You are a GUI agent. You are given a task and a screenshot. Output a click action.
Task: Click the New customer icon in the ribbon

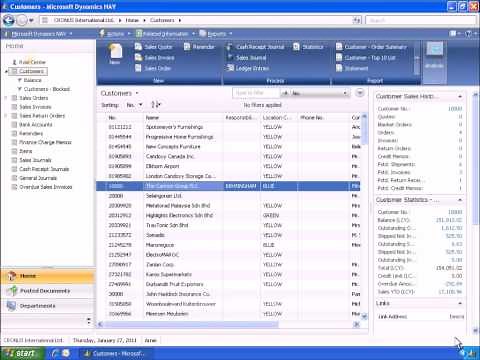115,54
